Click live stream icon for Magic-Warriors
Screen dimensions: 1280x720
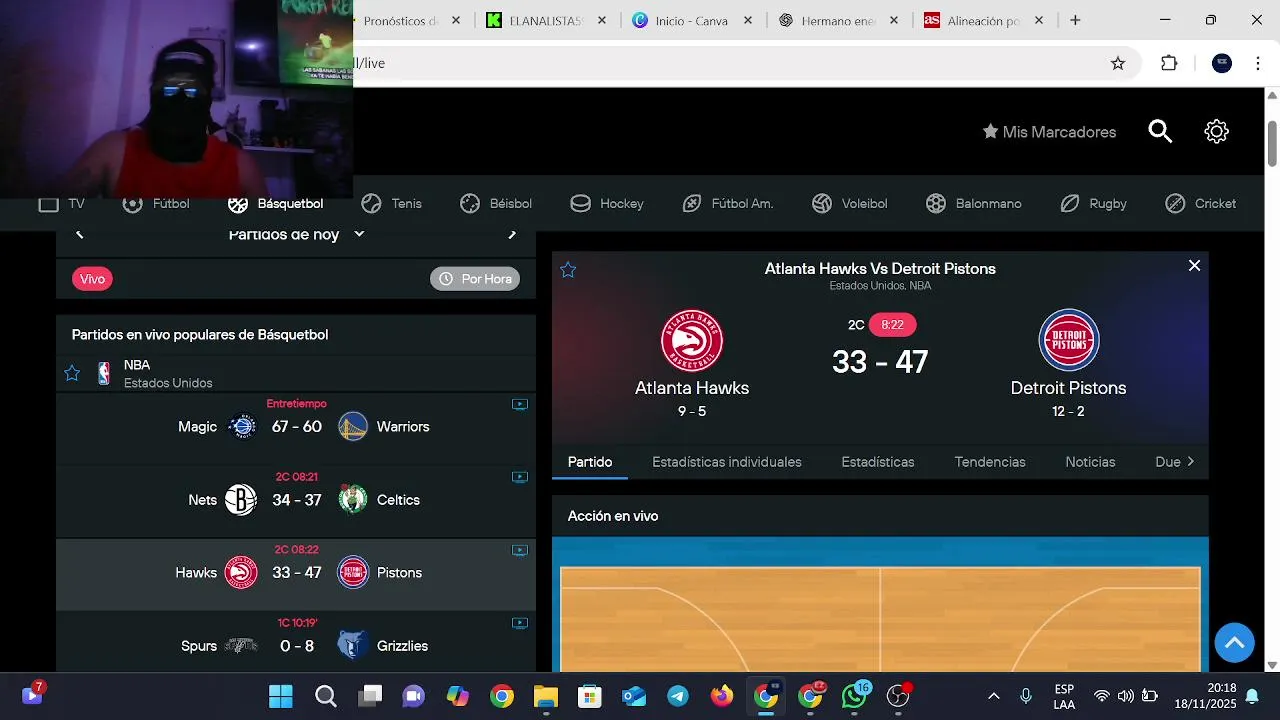pyautogui.click(x=520, y=404)
